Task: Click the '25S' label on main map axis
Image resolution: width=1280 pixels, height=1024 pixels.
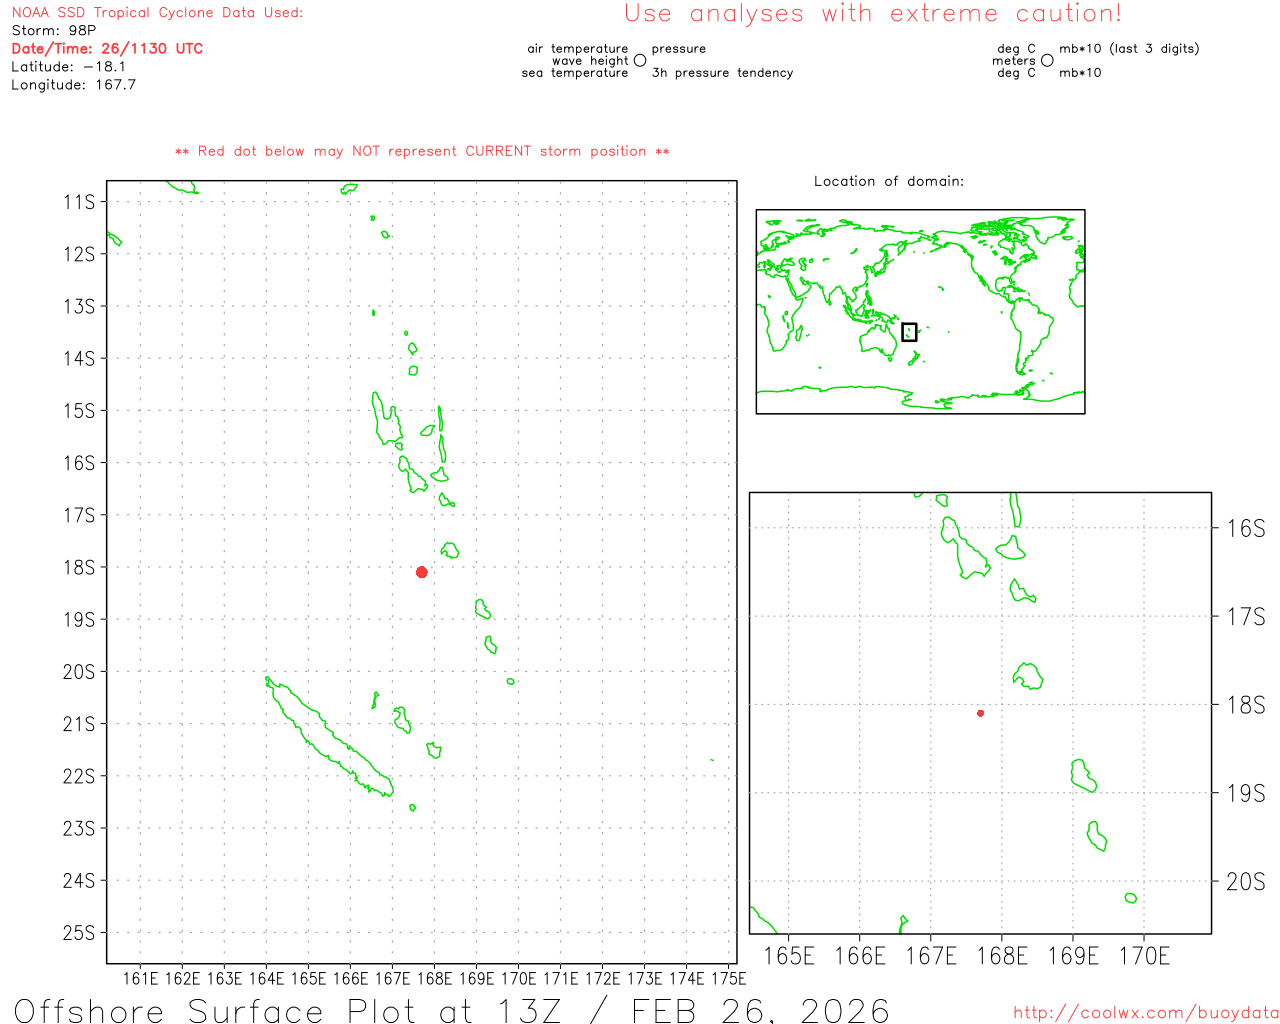Action: pyautogui.click(x=79, y=933)
